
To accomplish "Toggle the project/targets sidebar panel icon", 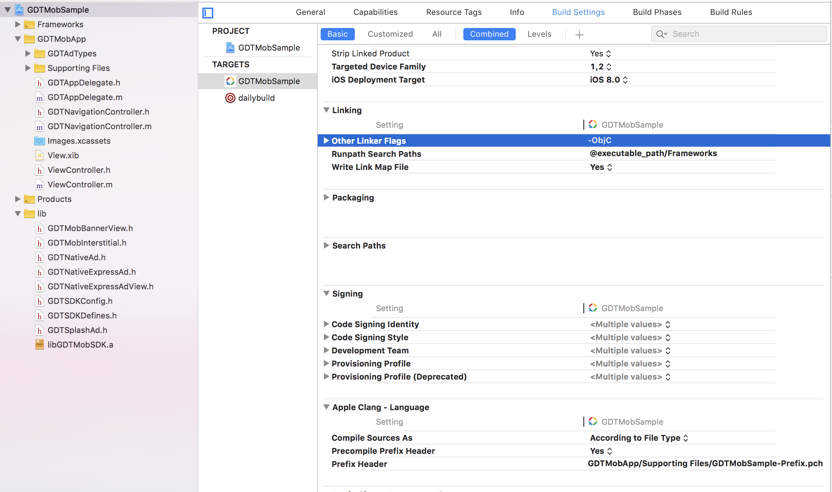I will [208, 13].
